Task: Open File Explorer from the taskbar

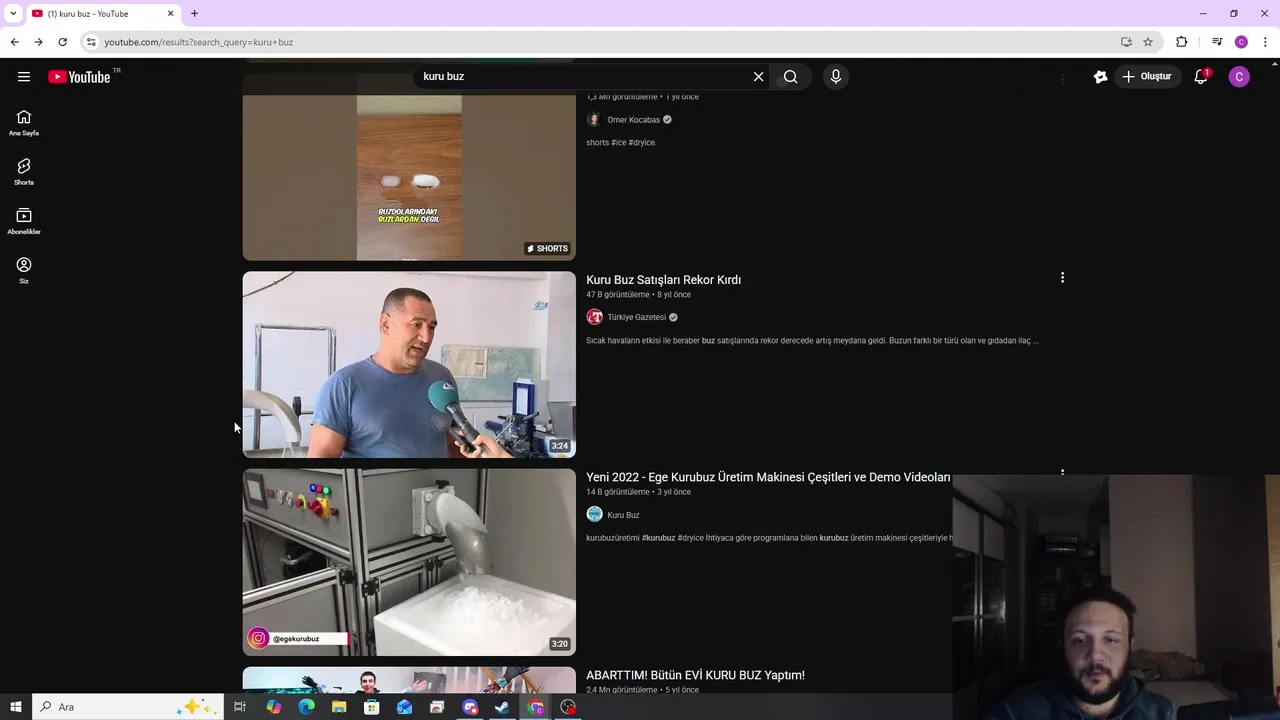Action: pyautogui.click(x=339, y=707)
